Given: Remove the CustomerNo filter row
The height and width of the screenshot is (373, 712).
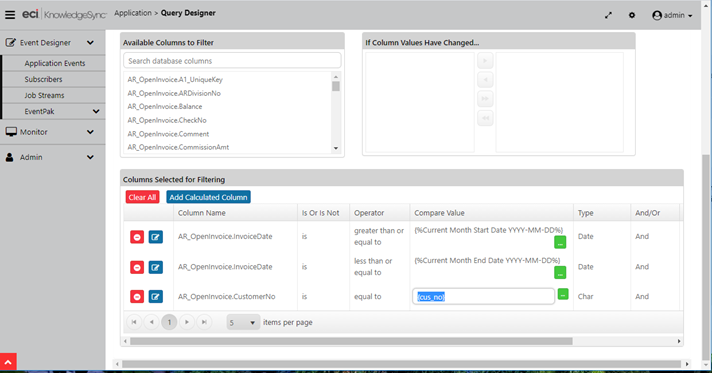Looking at the screenshot, I should pyautogui.click(x=137, y=297).
